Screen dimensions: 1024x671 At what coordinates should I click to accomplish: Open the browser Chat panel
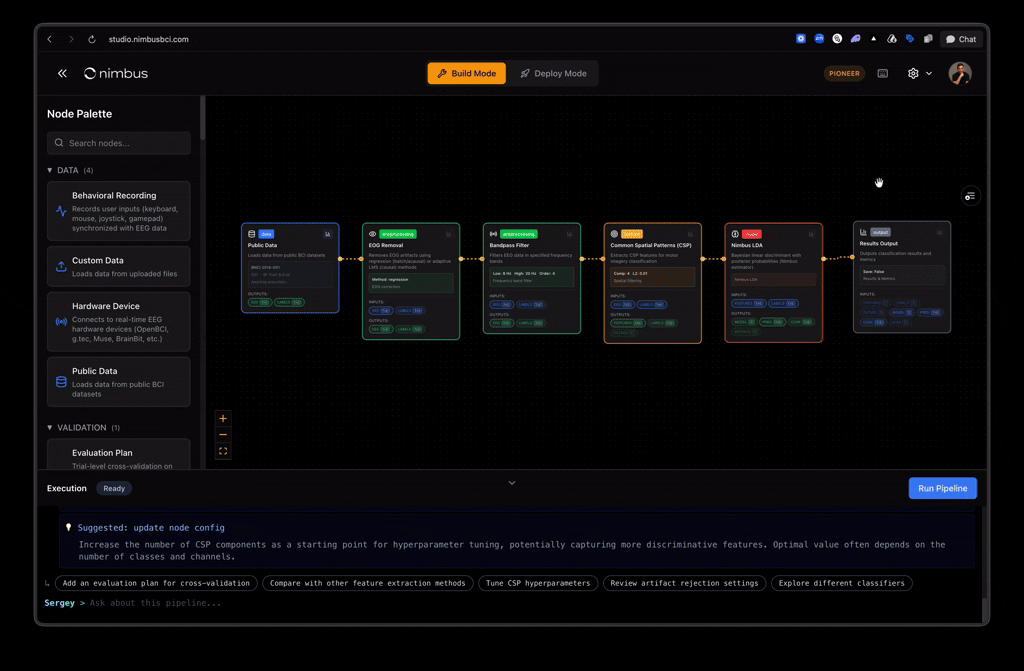961,39
